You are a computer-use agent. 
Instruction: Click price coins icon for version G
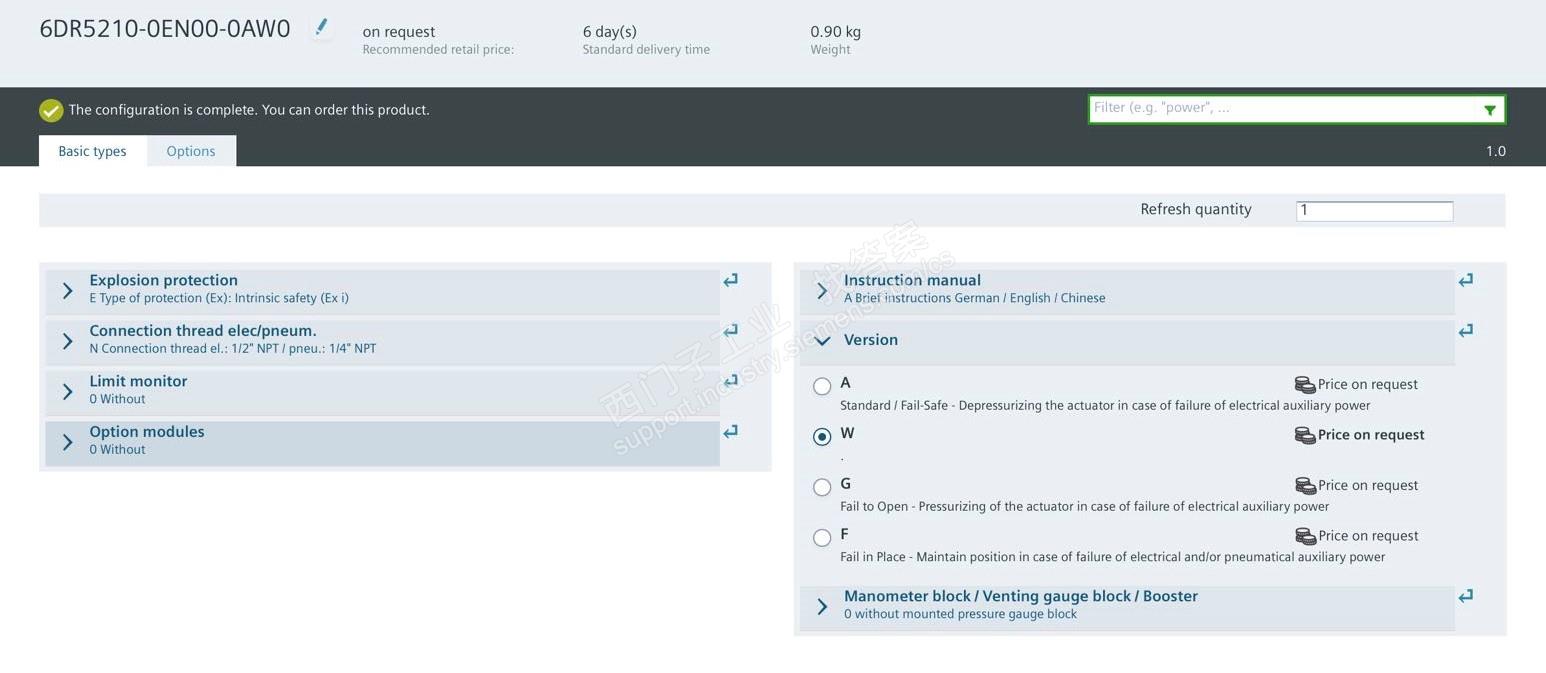coord(1305,486)
